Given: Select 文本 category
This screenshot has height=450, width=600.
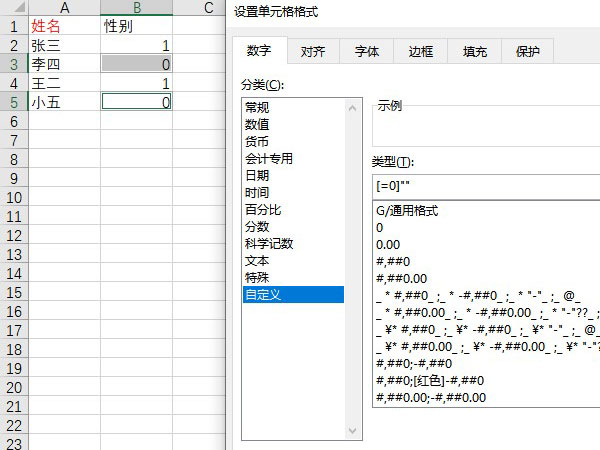Looking at the screenshot, I should tap(293, 261).
